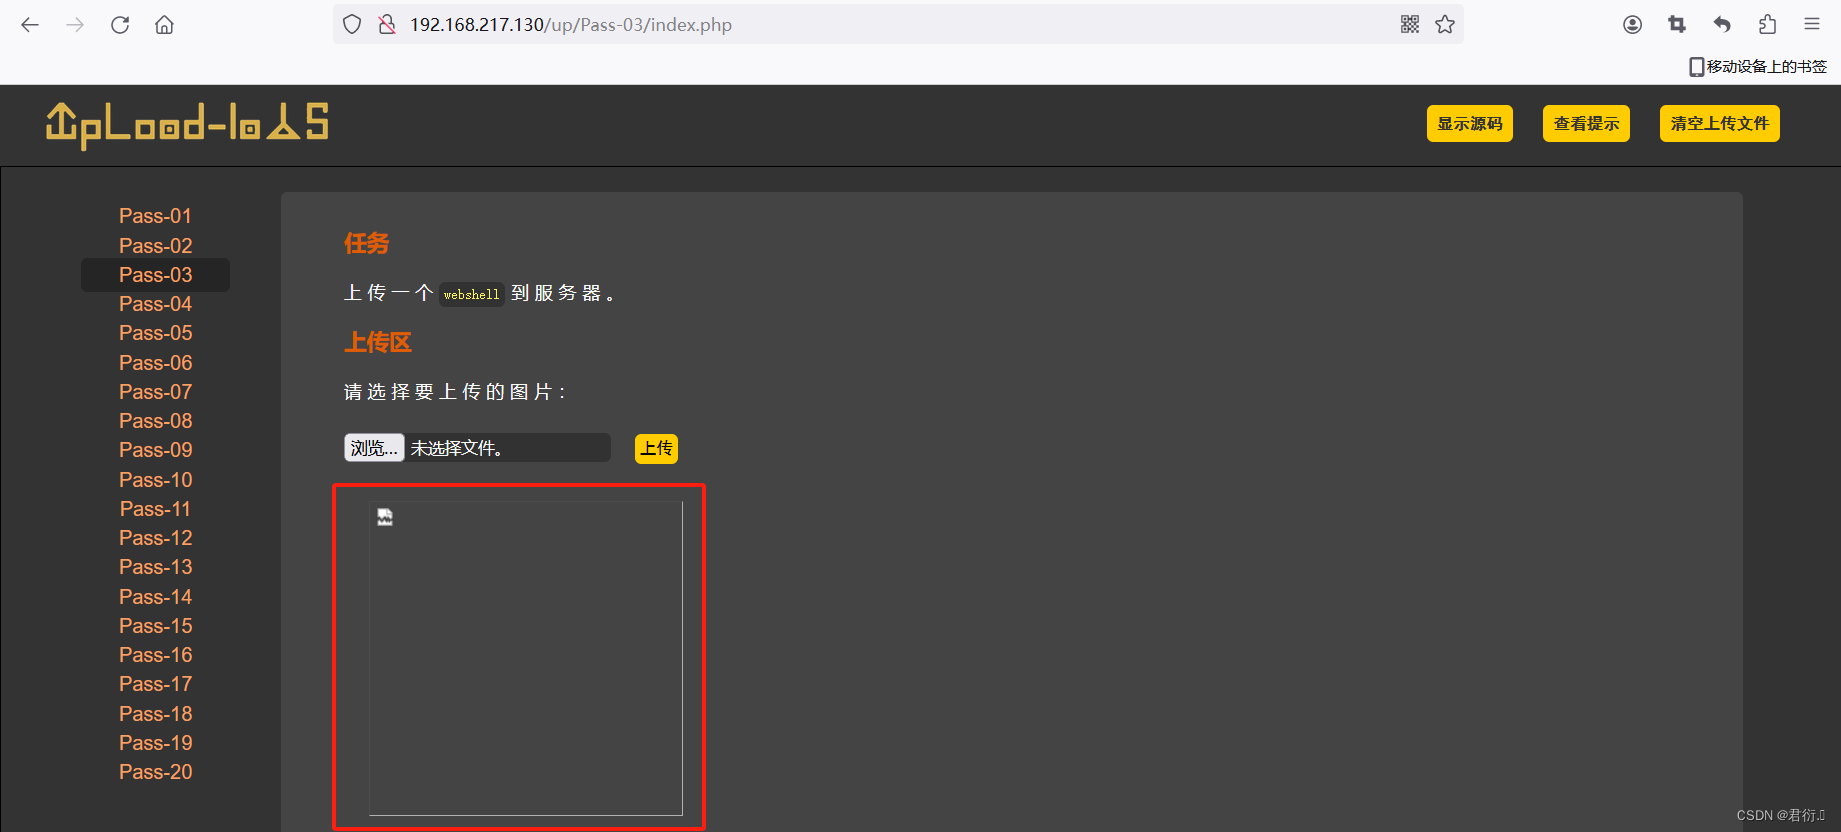Navigate to Pass-12

pos(155,538)
